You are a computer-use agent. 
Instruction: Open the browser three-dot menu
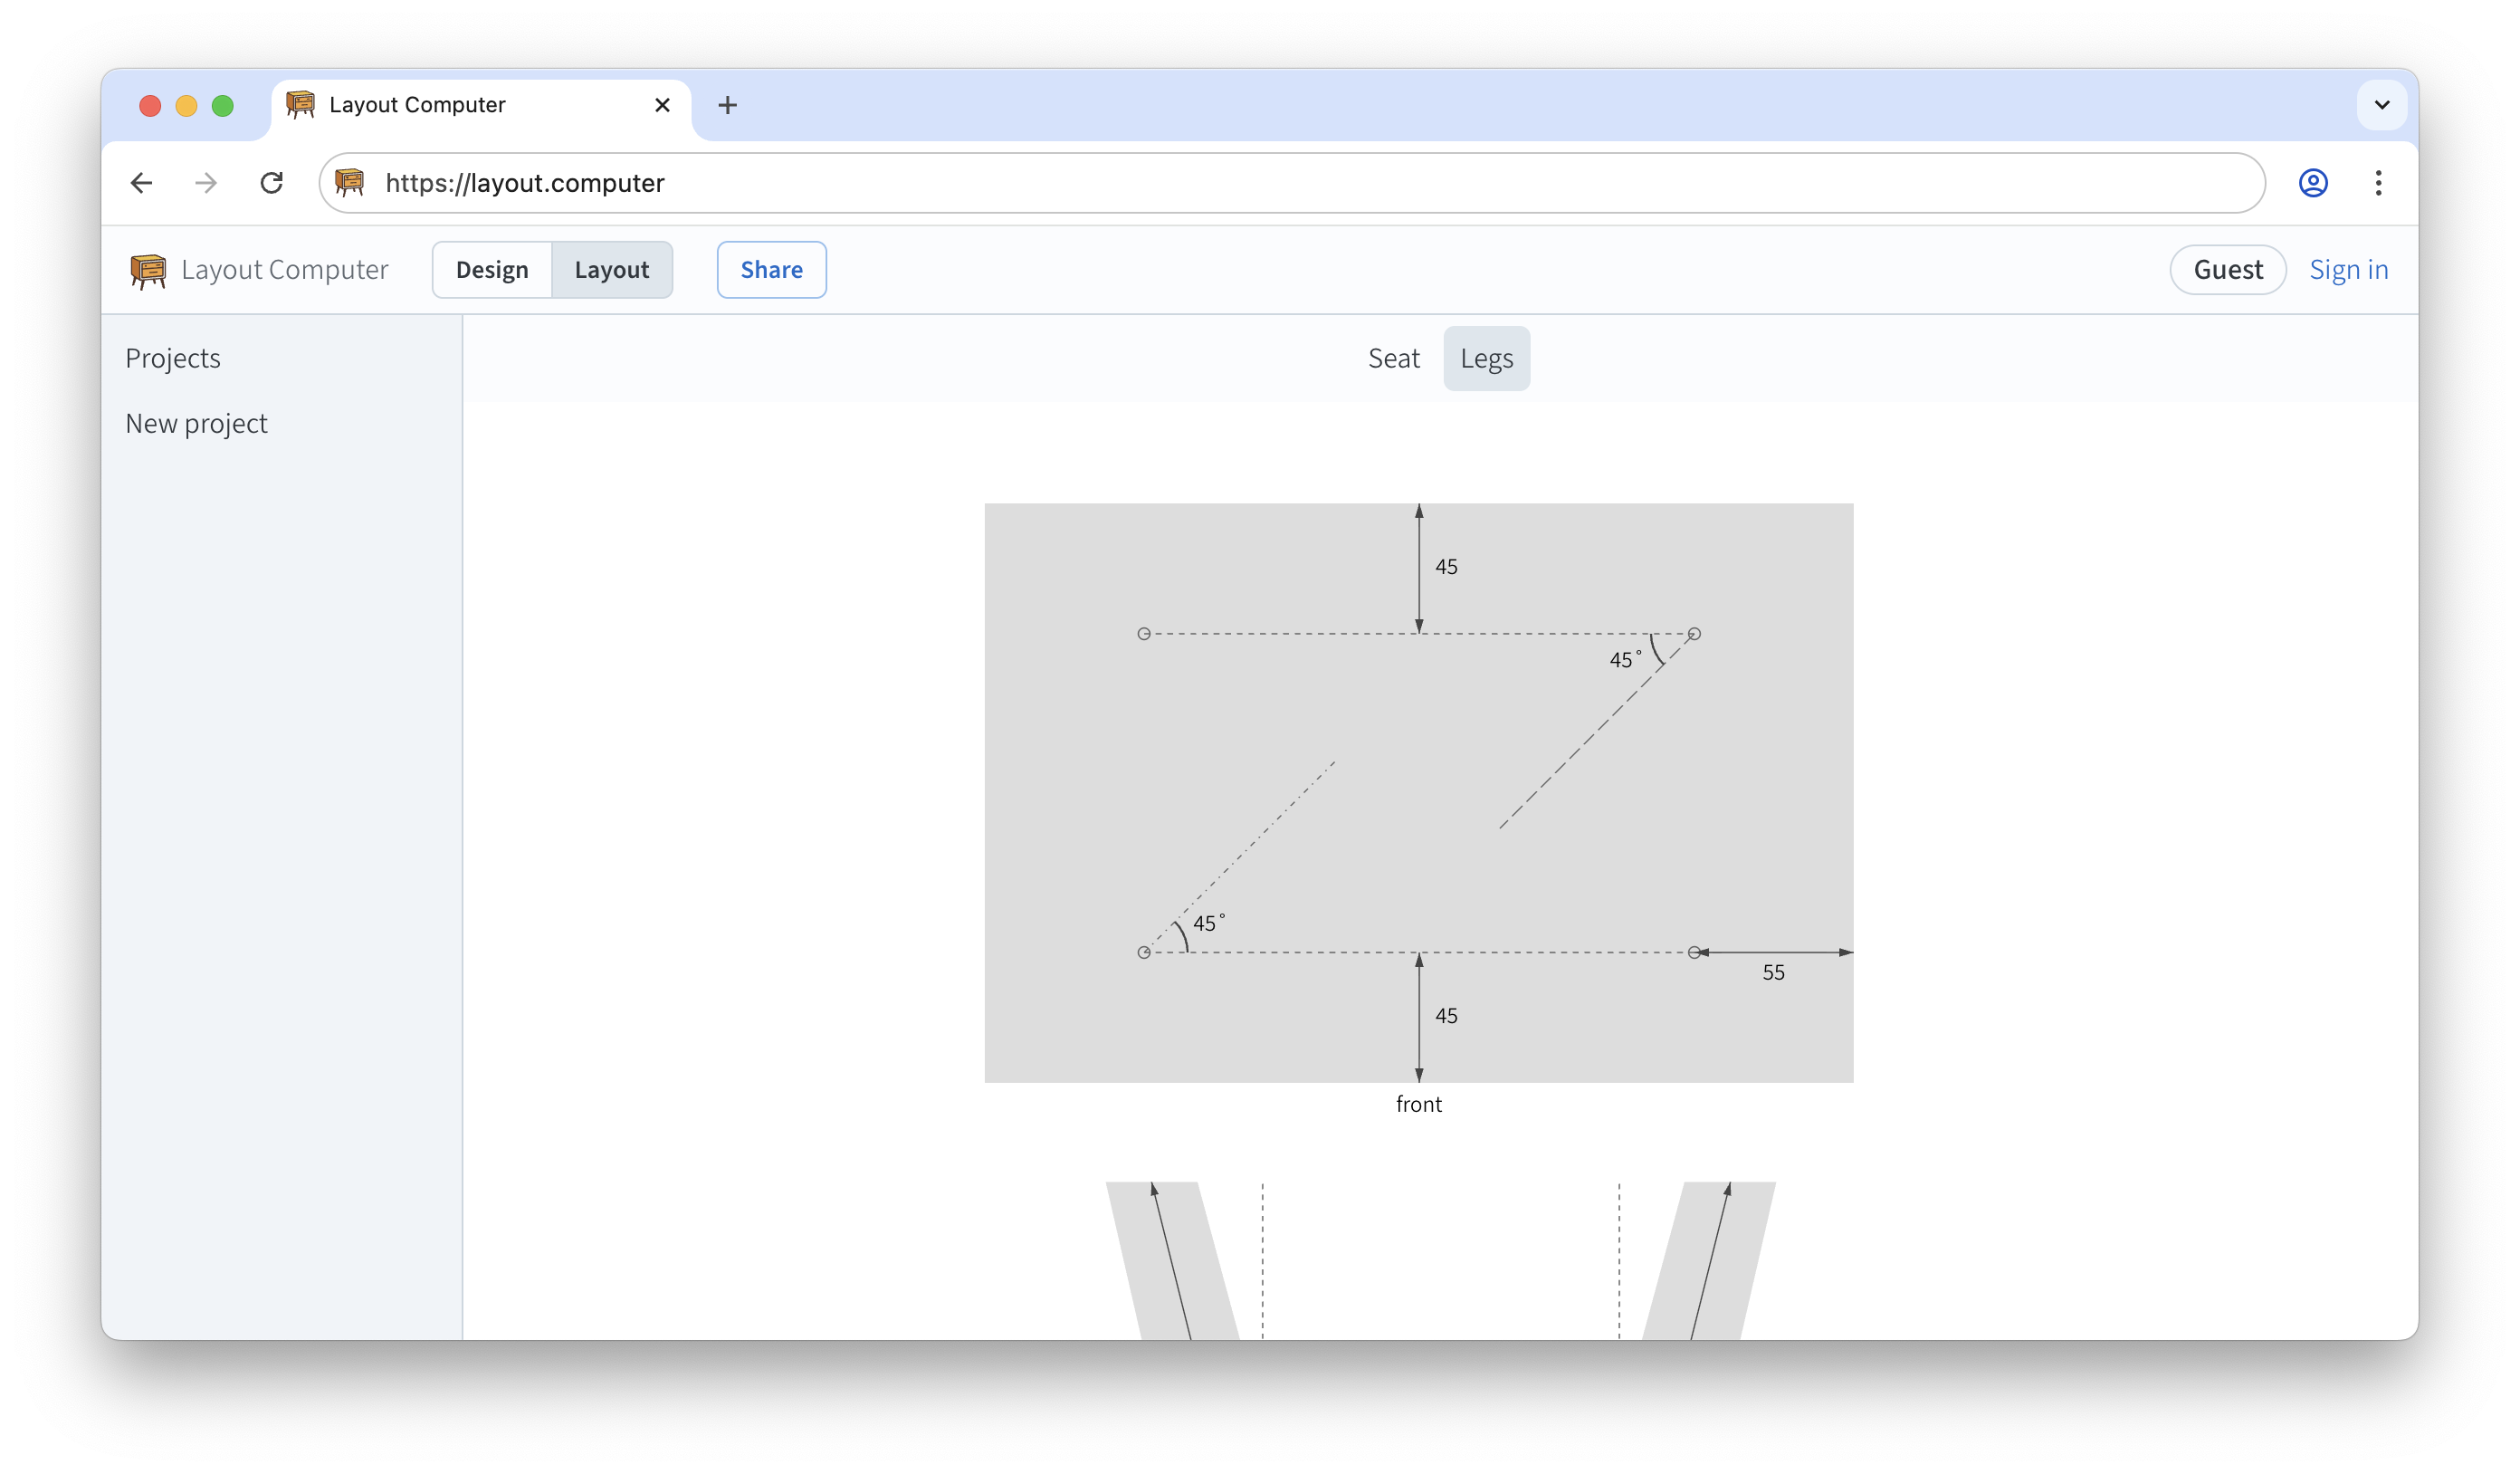click(2378, 183)
